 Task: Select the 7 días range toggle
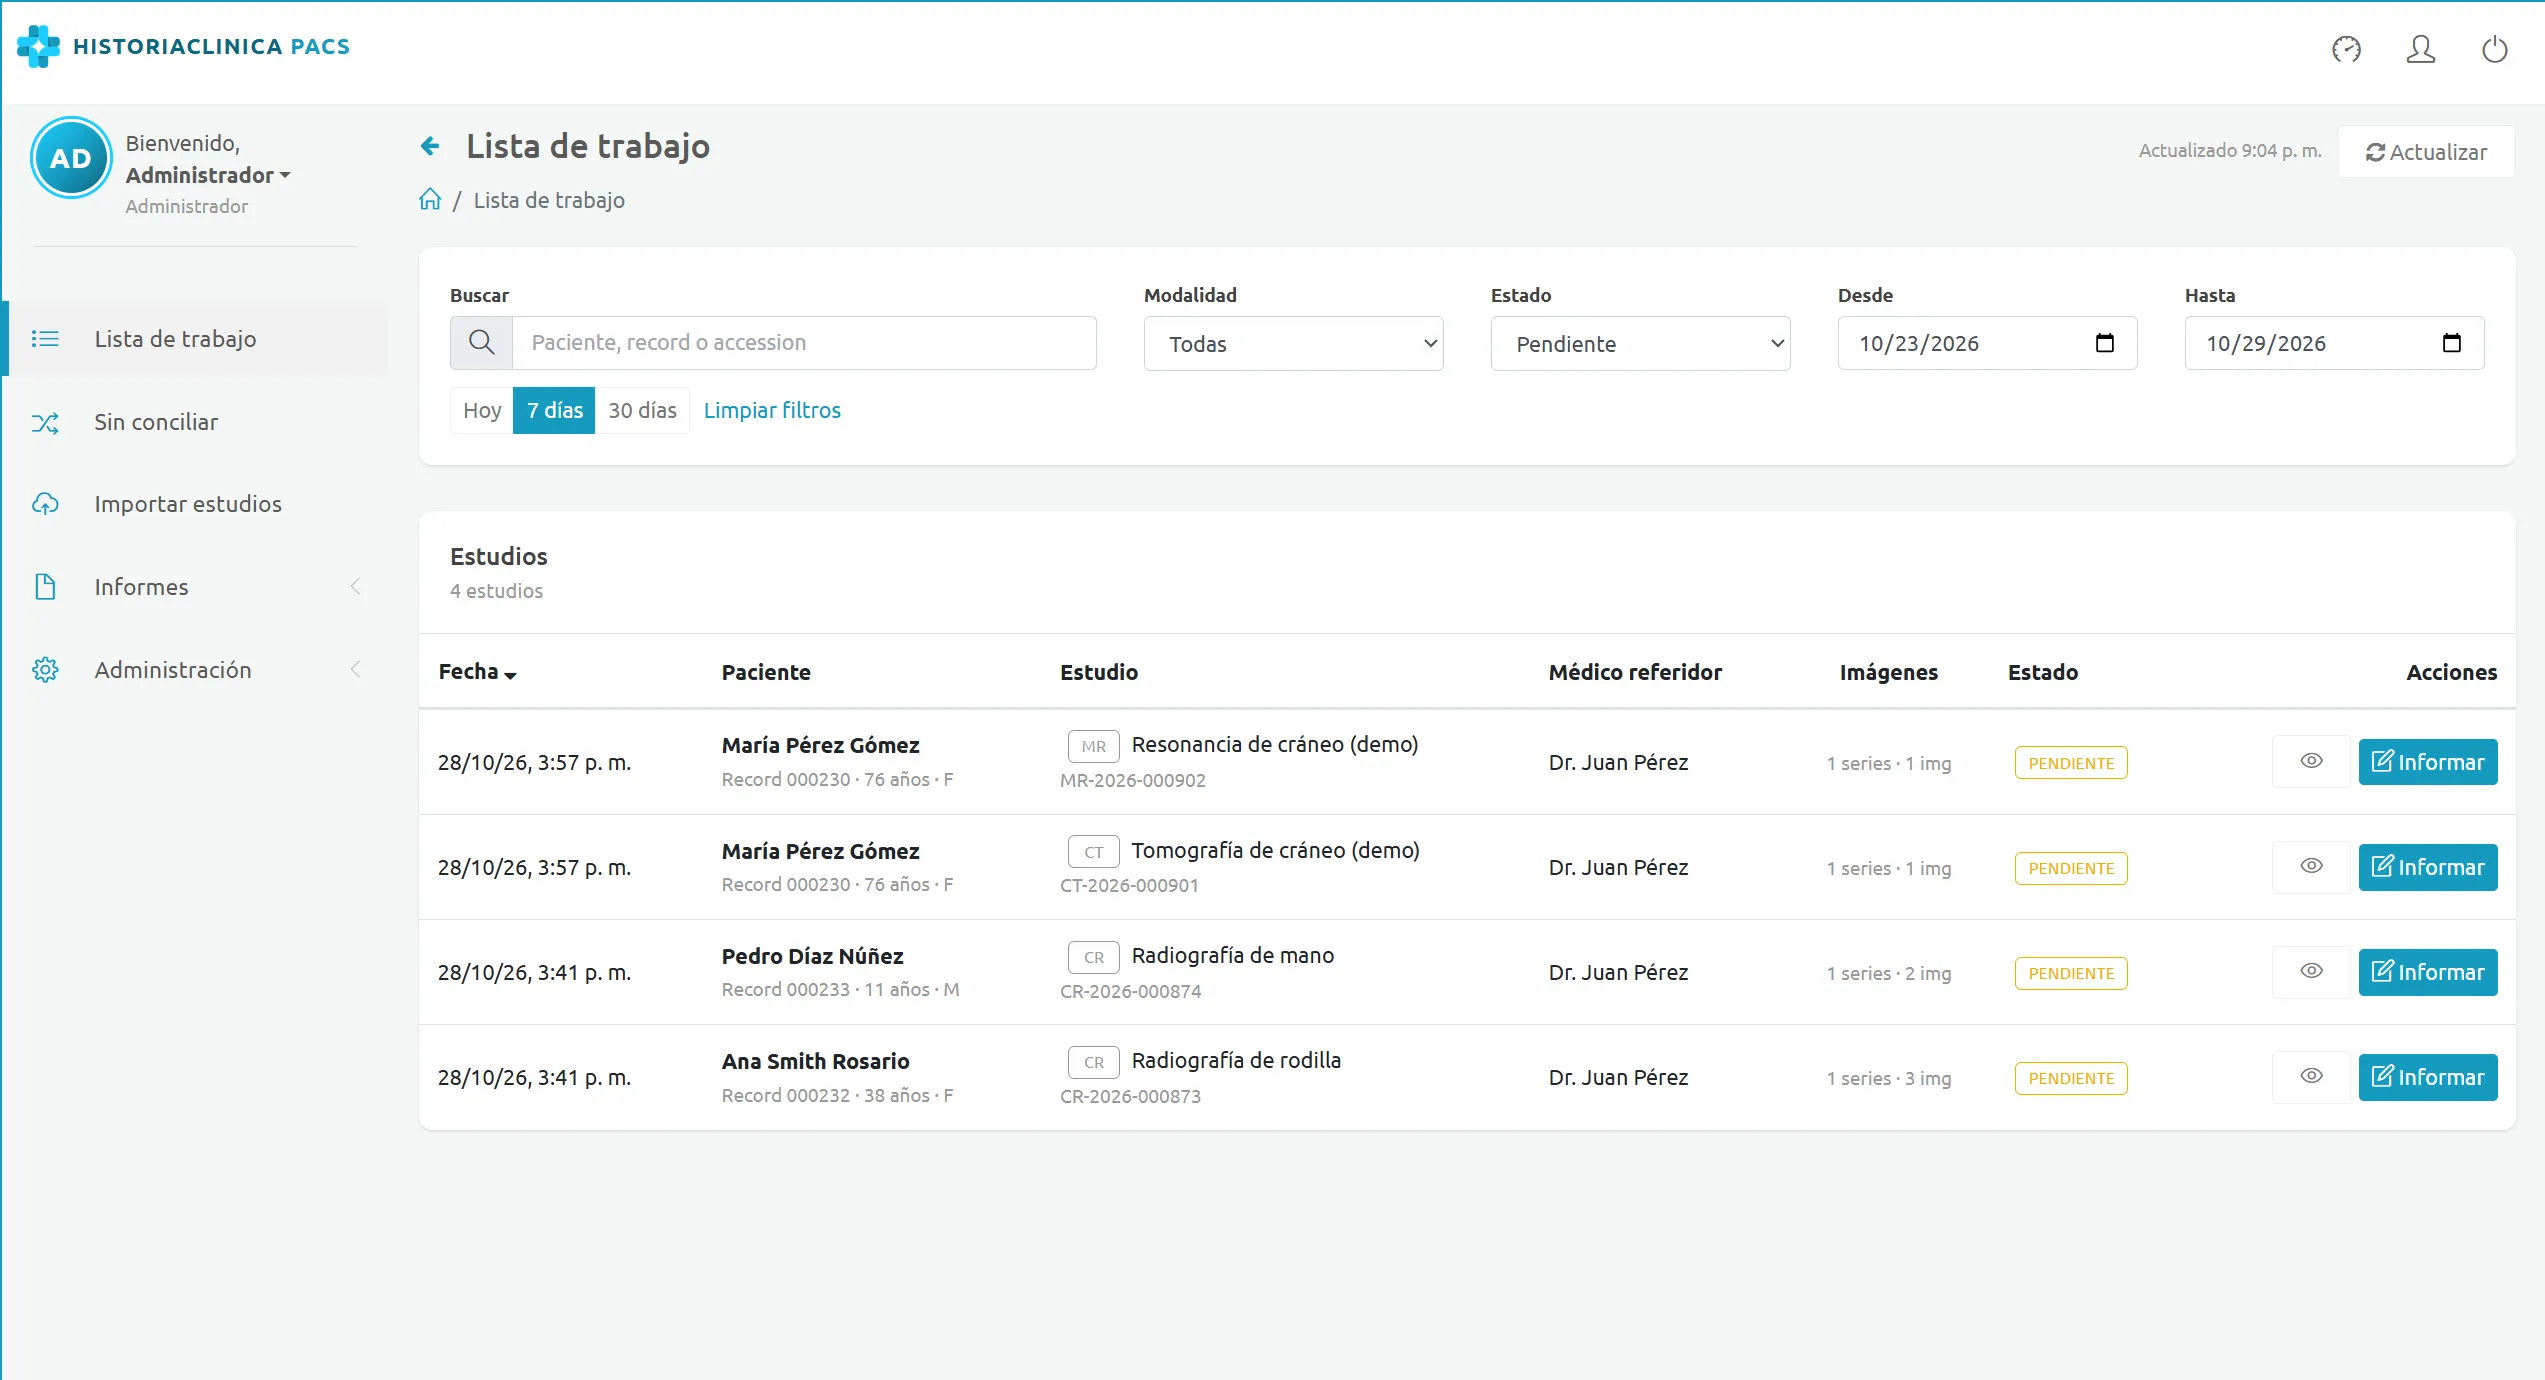[554, 410]
